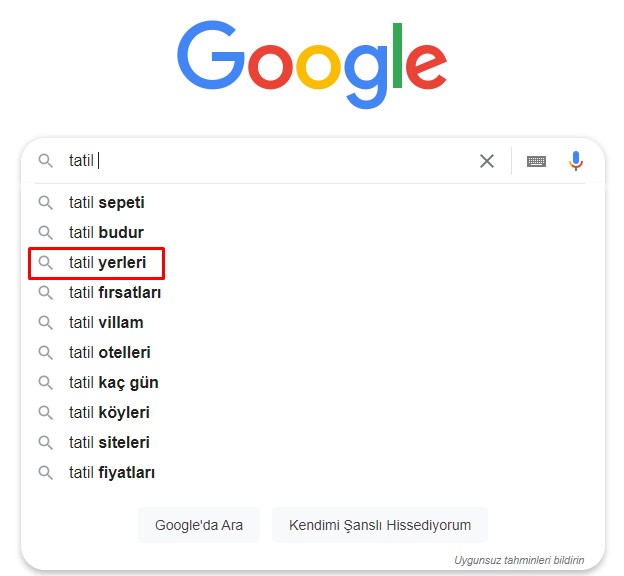
Task: Click the Google'da Ara button
Action: pyautogui.click(x=199, y=525)
